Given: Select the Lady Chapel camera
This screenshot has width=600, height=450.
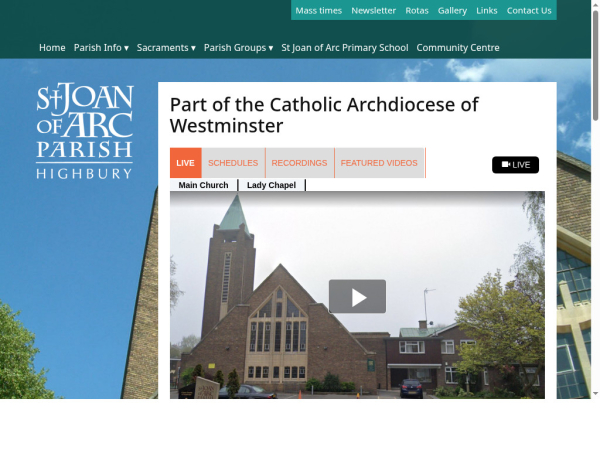Looking at the screenshot, I should click(x=271, y=185).
